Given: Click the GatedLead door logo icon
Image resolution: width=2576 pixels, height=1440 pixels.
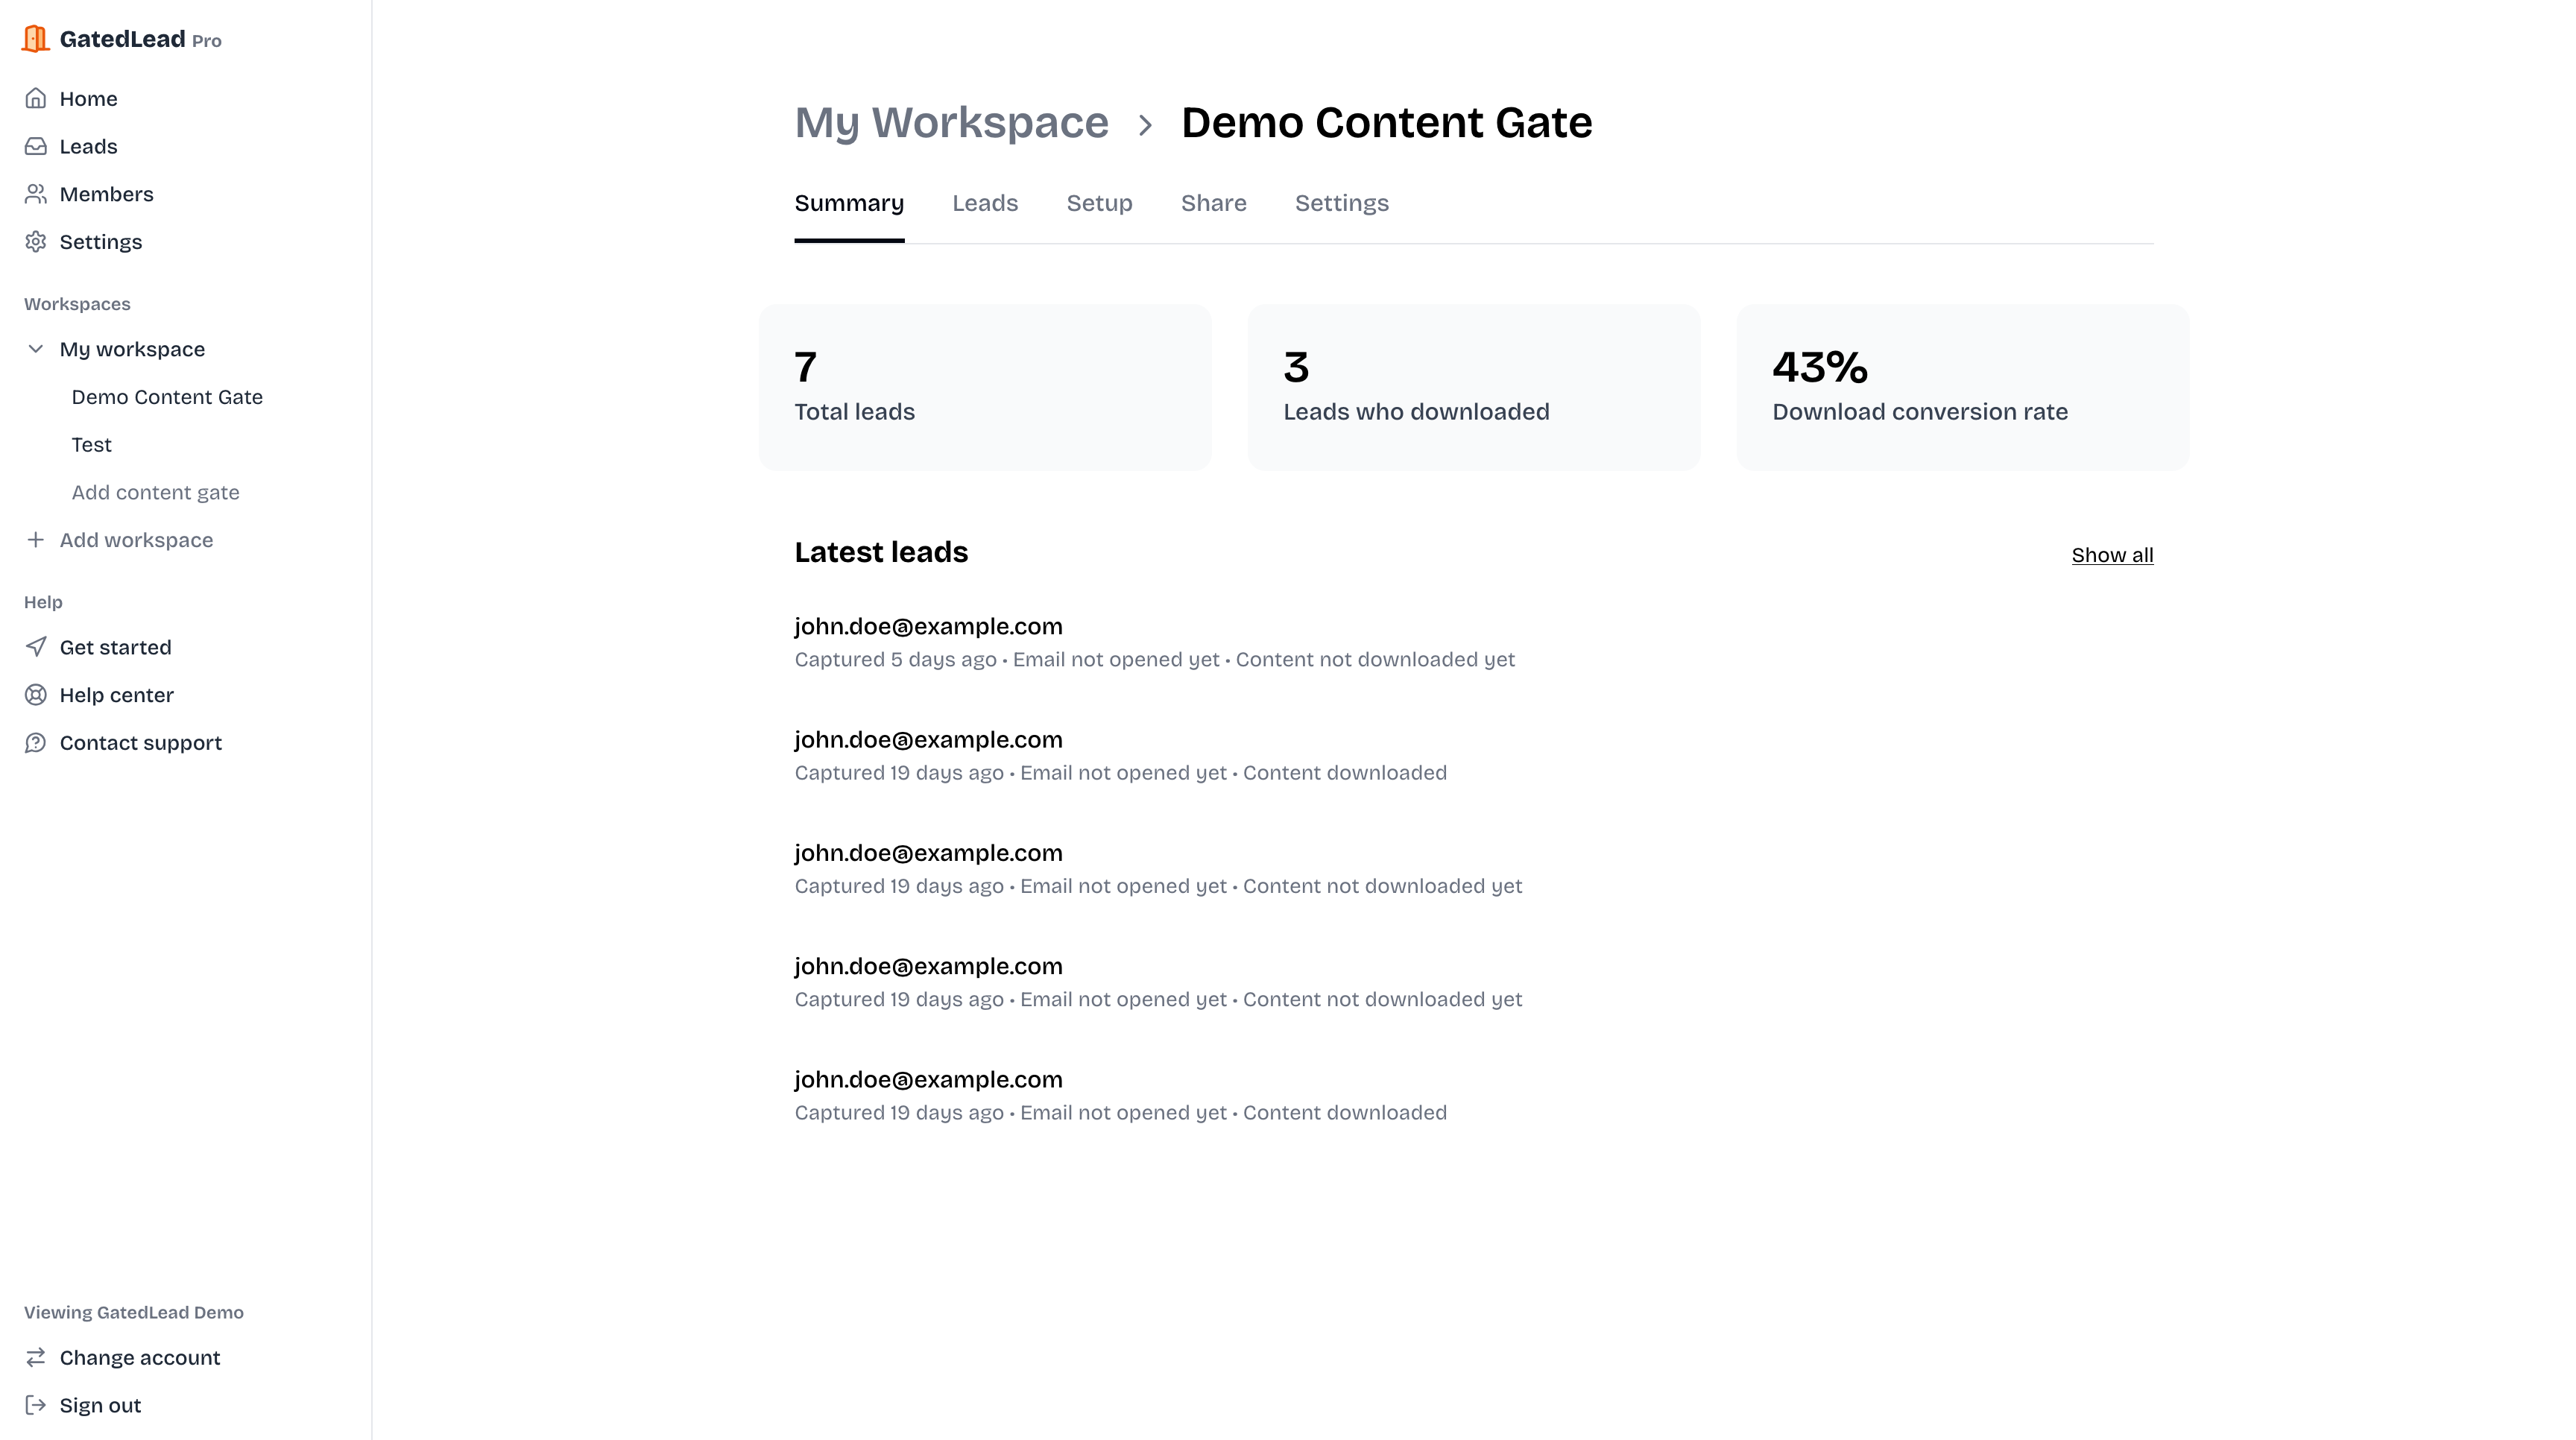Looking at the screenshot, I should (x=36, y=39).
